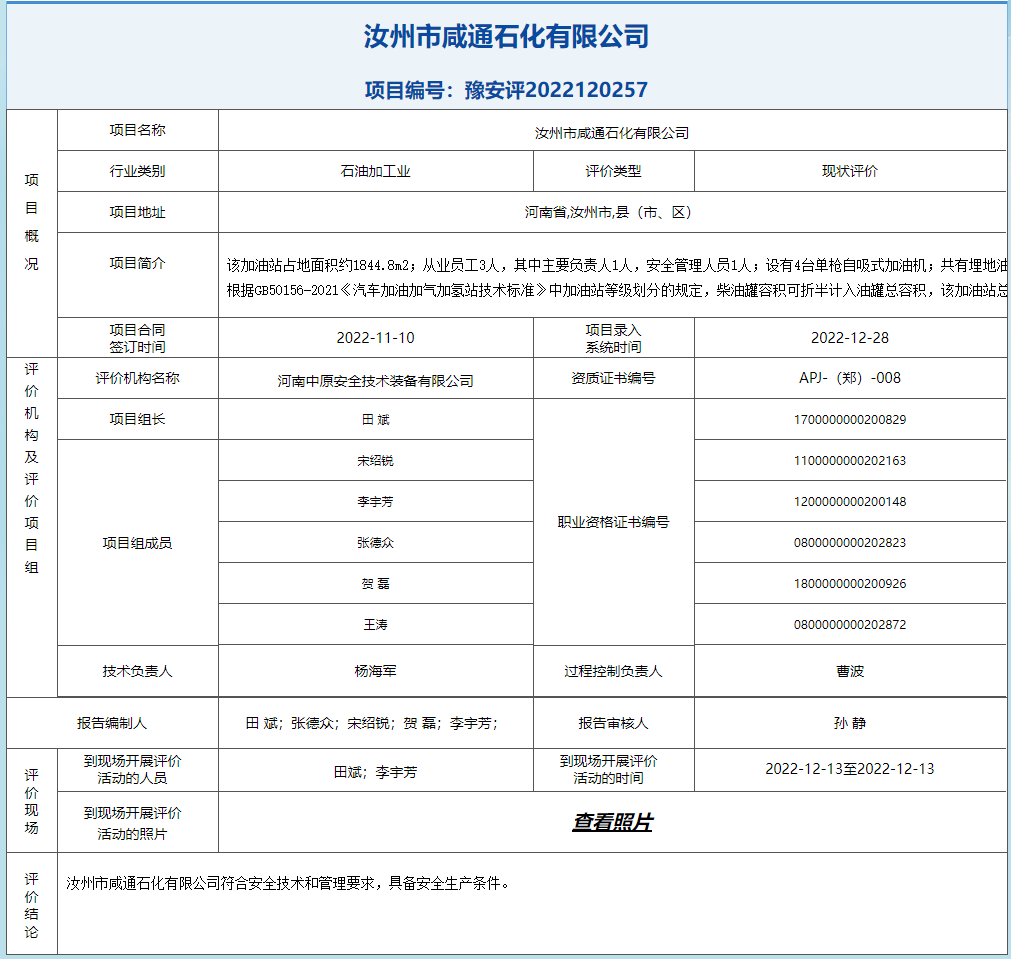Screen dimensions: 1011x959
Task: Click certificate number 1700000000200829
Action: (850, 419)
